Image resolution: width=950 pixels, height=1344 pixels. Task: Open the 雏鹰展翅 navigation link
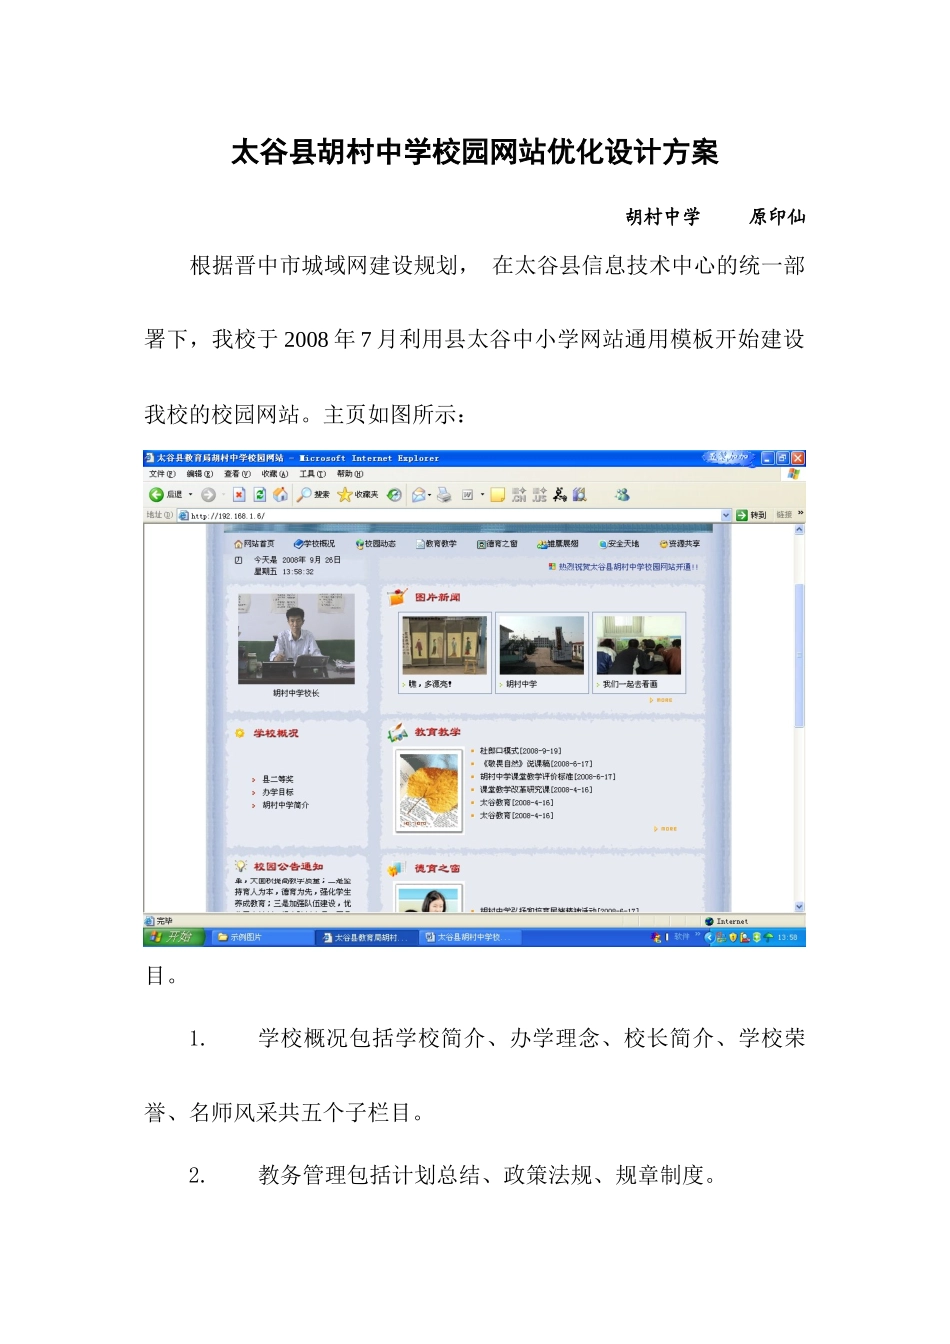(x=558, y=544)
